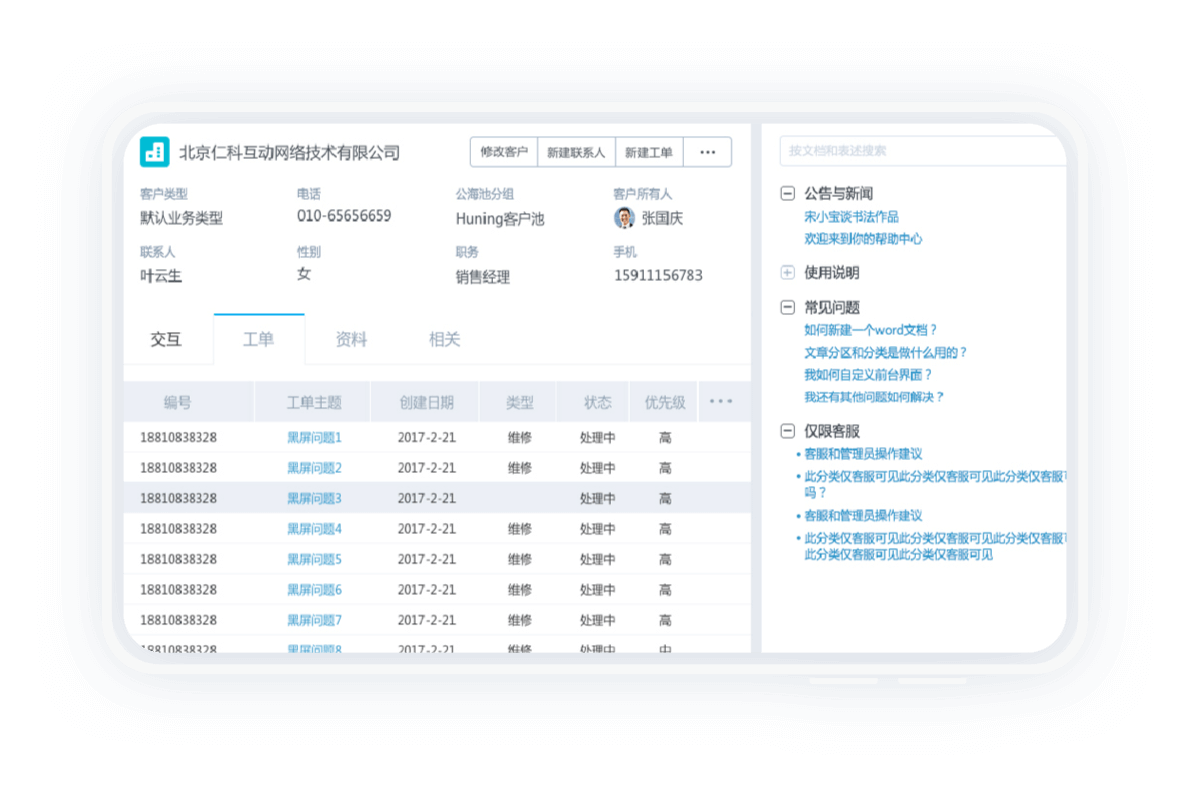Click the company logo icon
This screenshot has width=1190, height=786.
coord(155,151)
